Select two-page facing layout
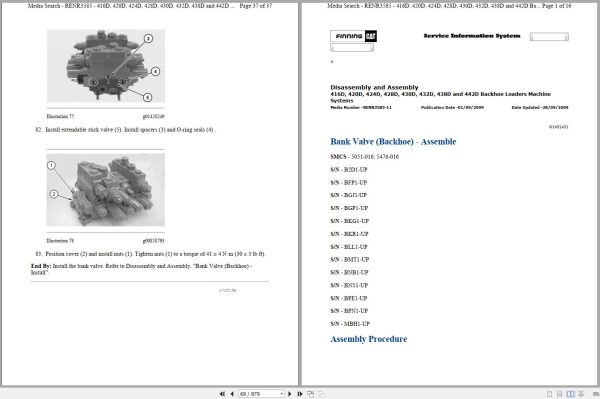The image size is (600, 399). click(x=571, y=394)
